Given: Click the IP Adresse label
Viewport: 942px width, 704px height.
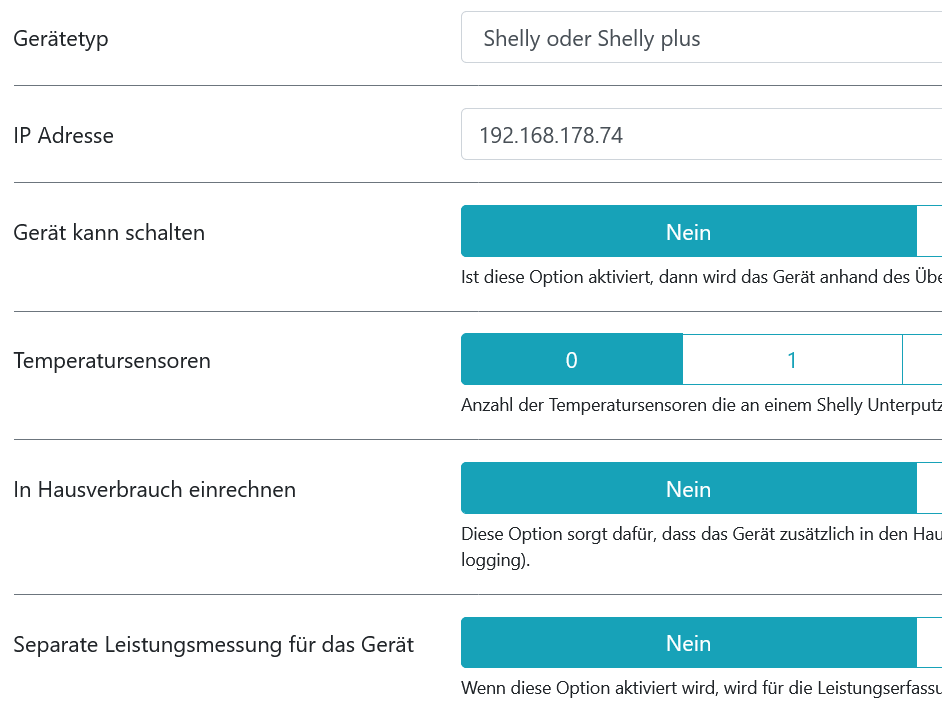Looking at the screenshot, I should point(64,136).
